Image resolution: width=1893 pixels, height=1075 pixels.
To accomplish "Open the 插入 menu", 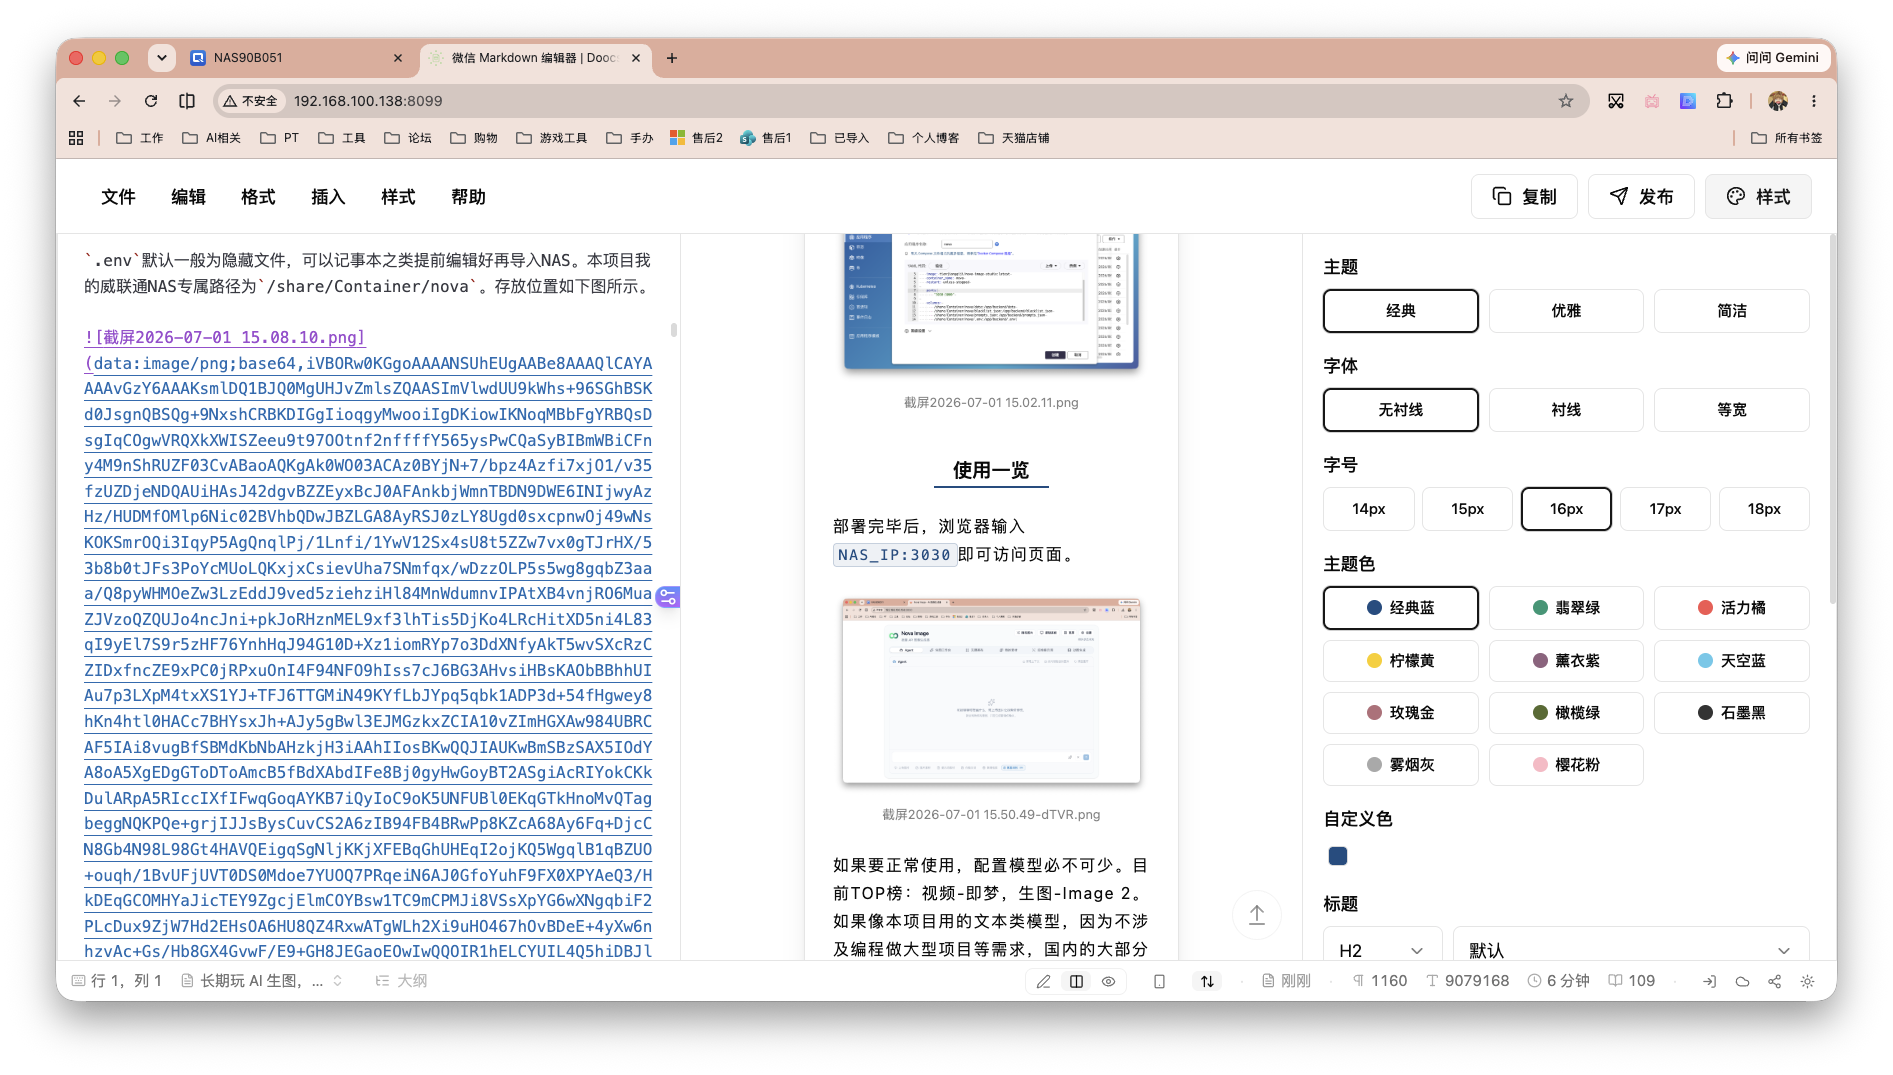I will [328, 197].
